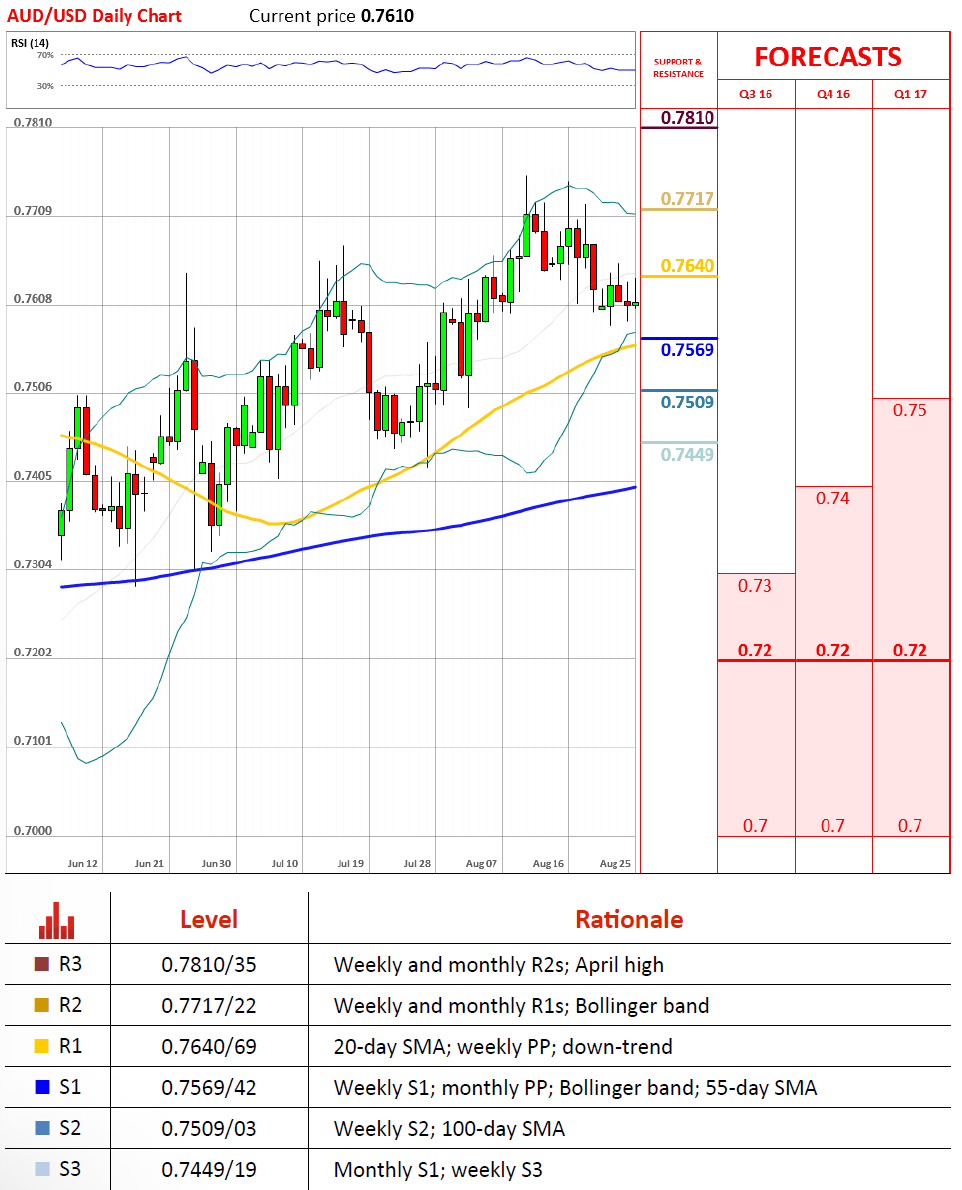Click the Rationale column header
The height and width of the screenshot is (1190, 962).
coord(629,920)
